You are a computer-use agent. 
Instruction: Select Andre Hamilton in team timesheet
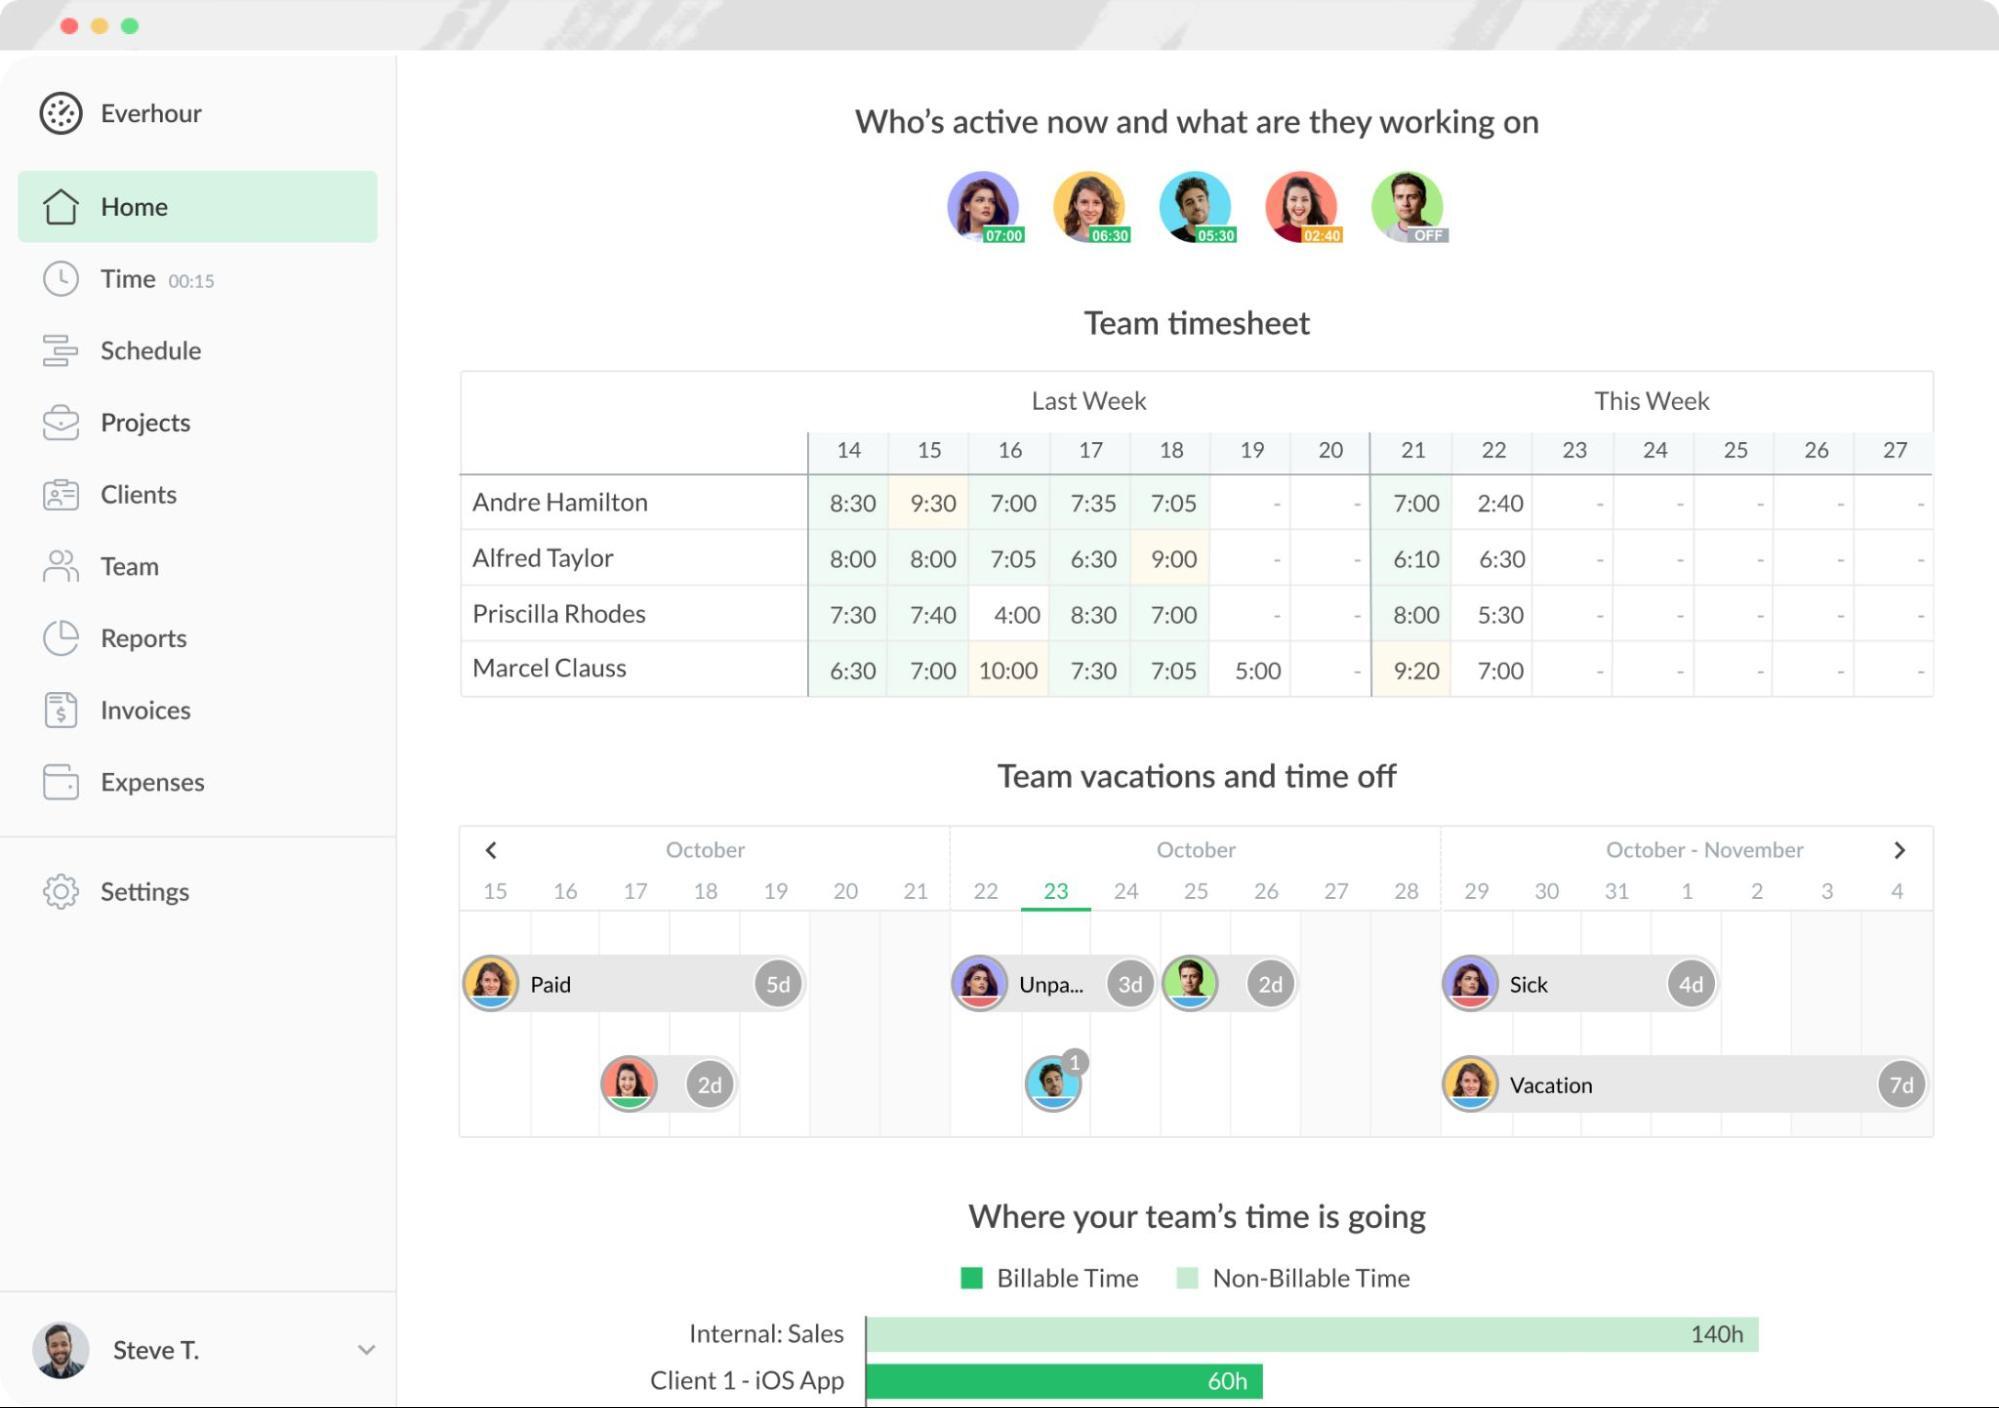click(x=561, y=500)
